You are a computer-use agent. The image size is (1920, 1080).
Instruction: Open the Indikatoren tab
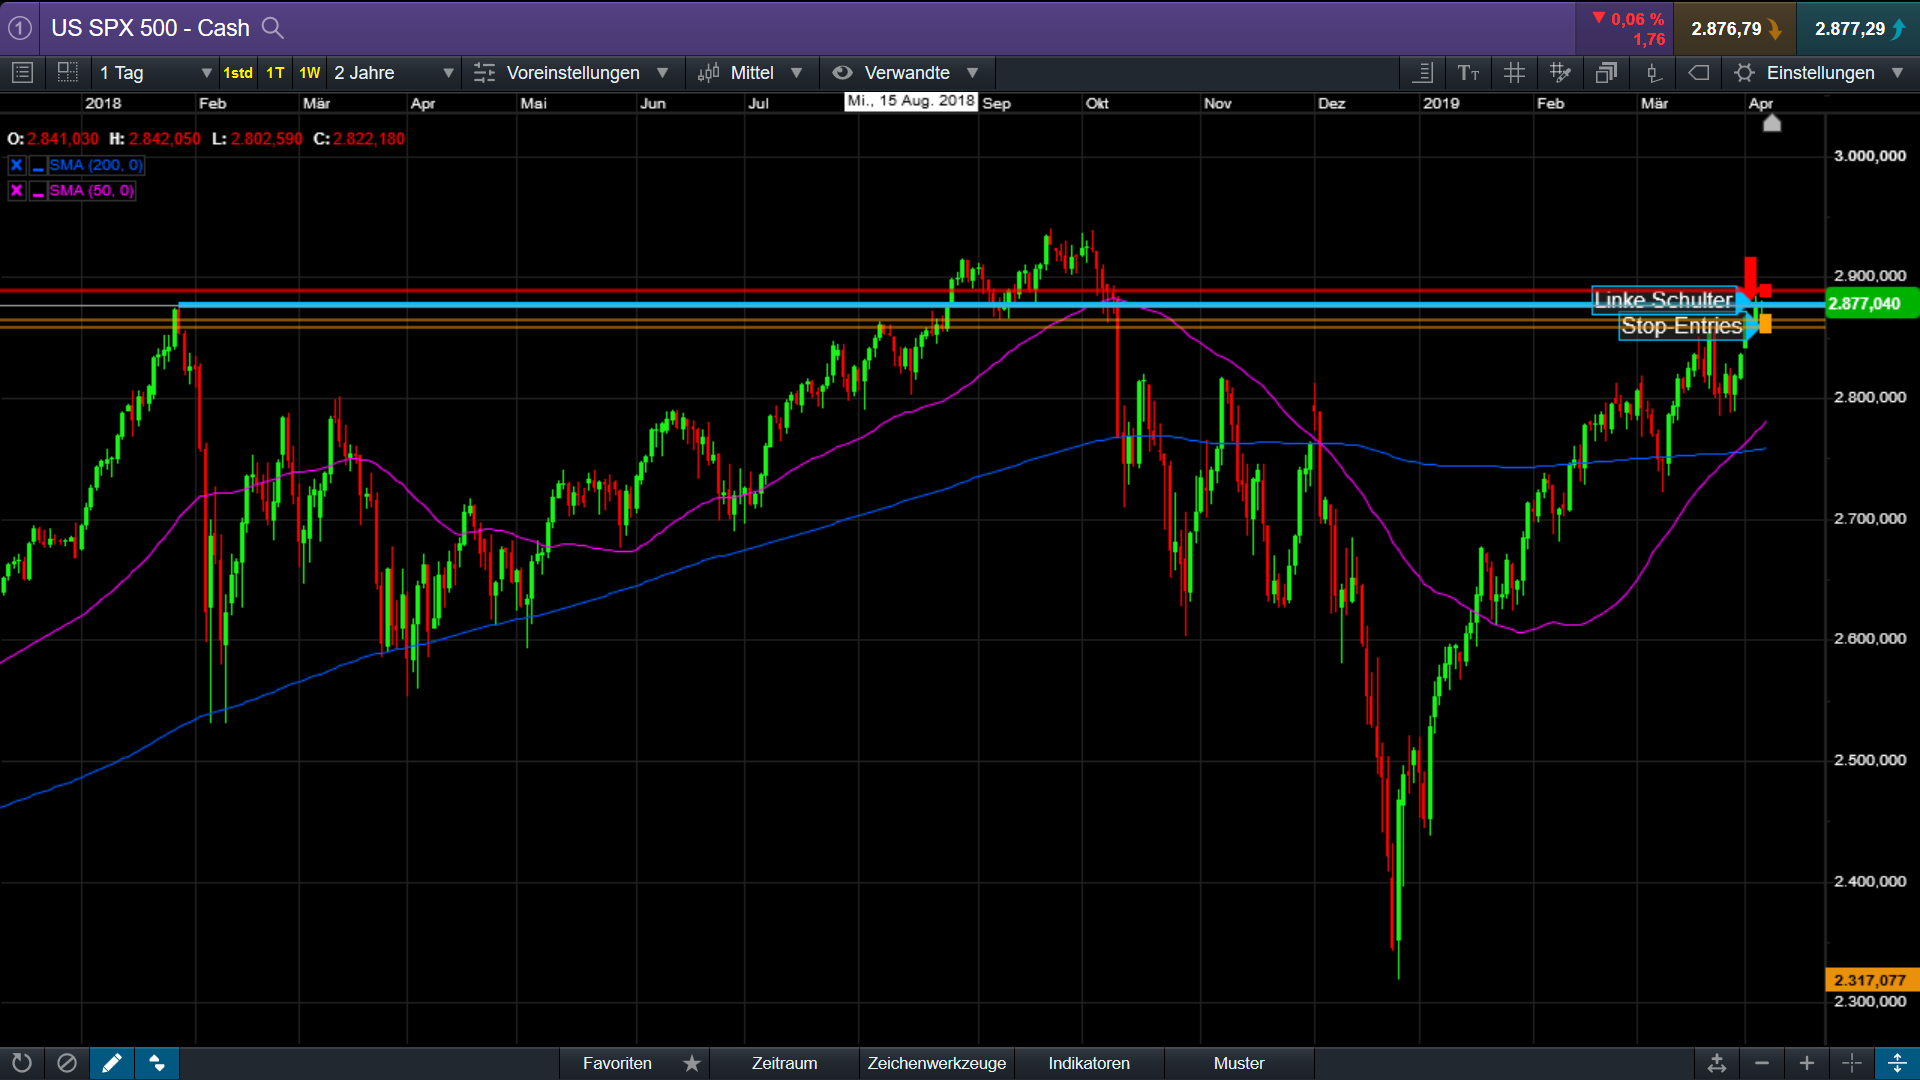[x=1088, y=1063]
